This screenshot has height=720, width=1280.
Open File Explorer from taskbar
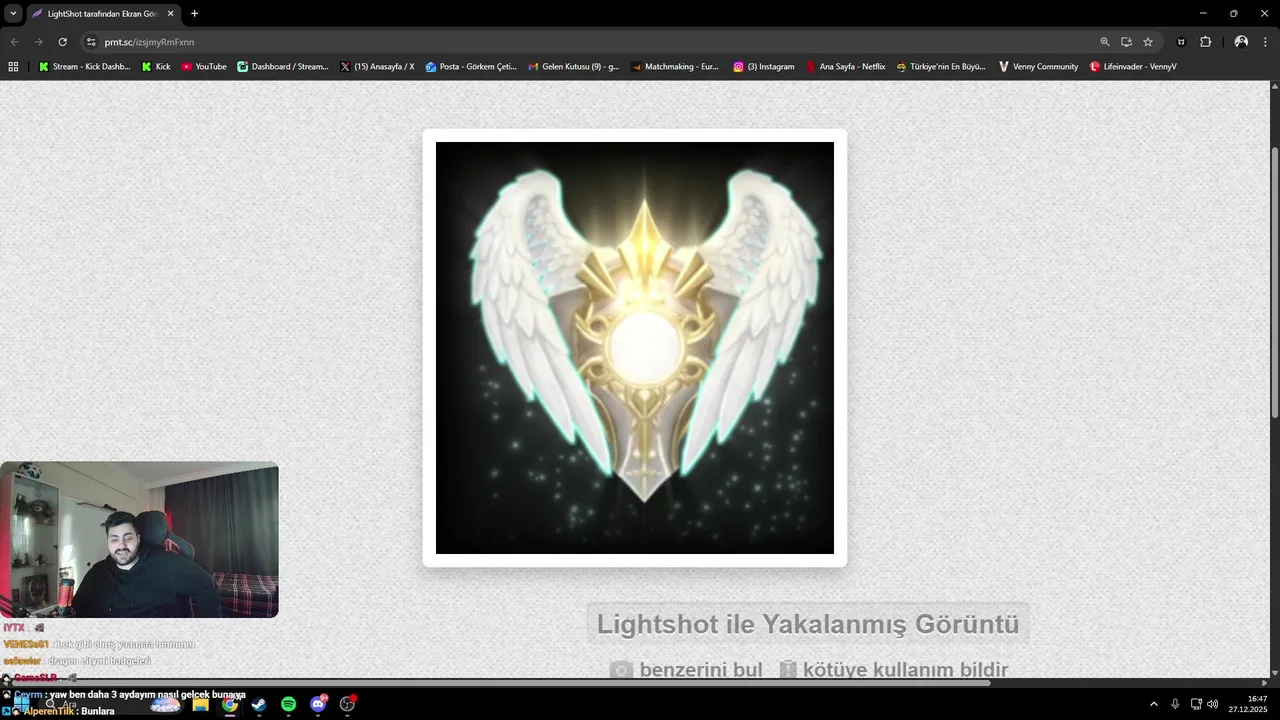pyautogui.click(x=200, y=704)
